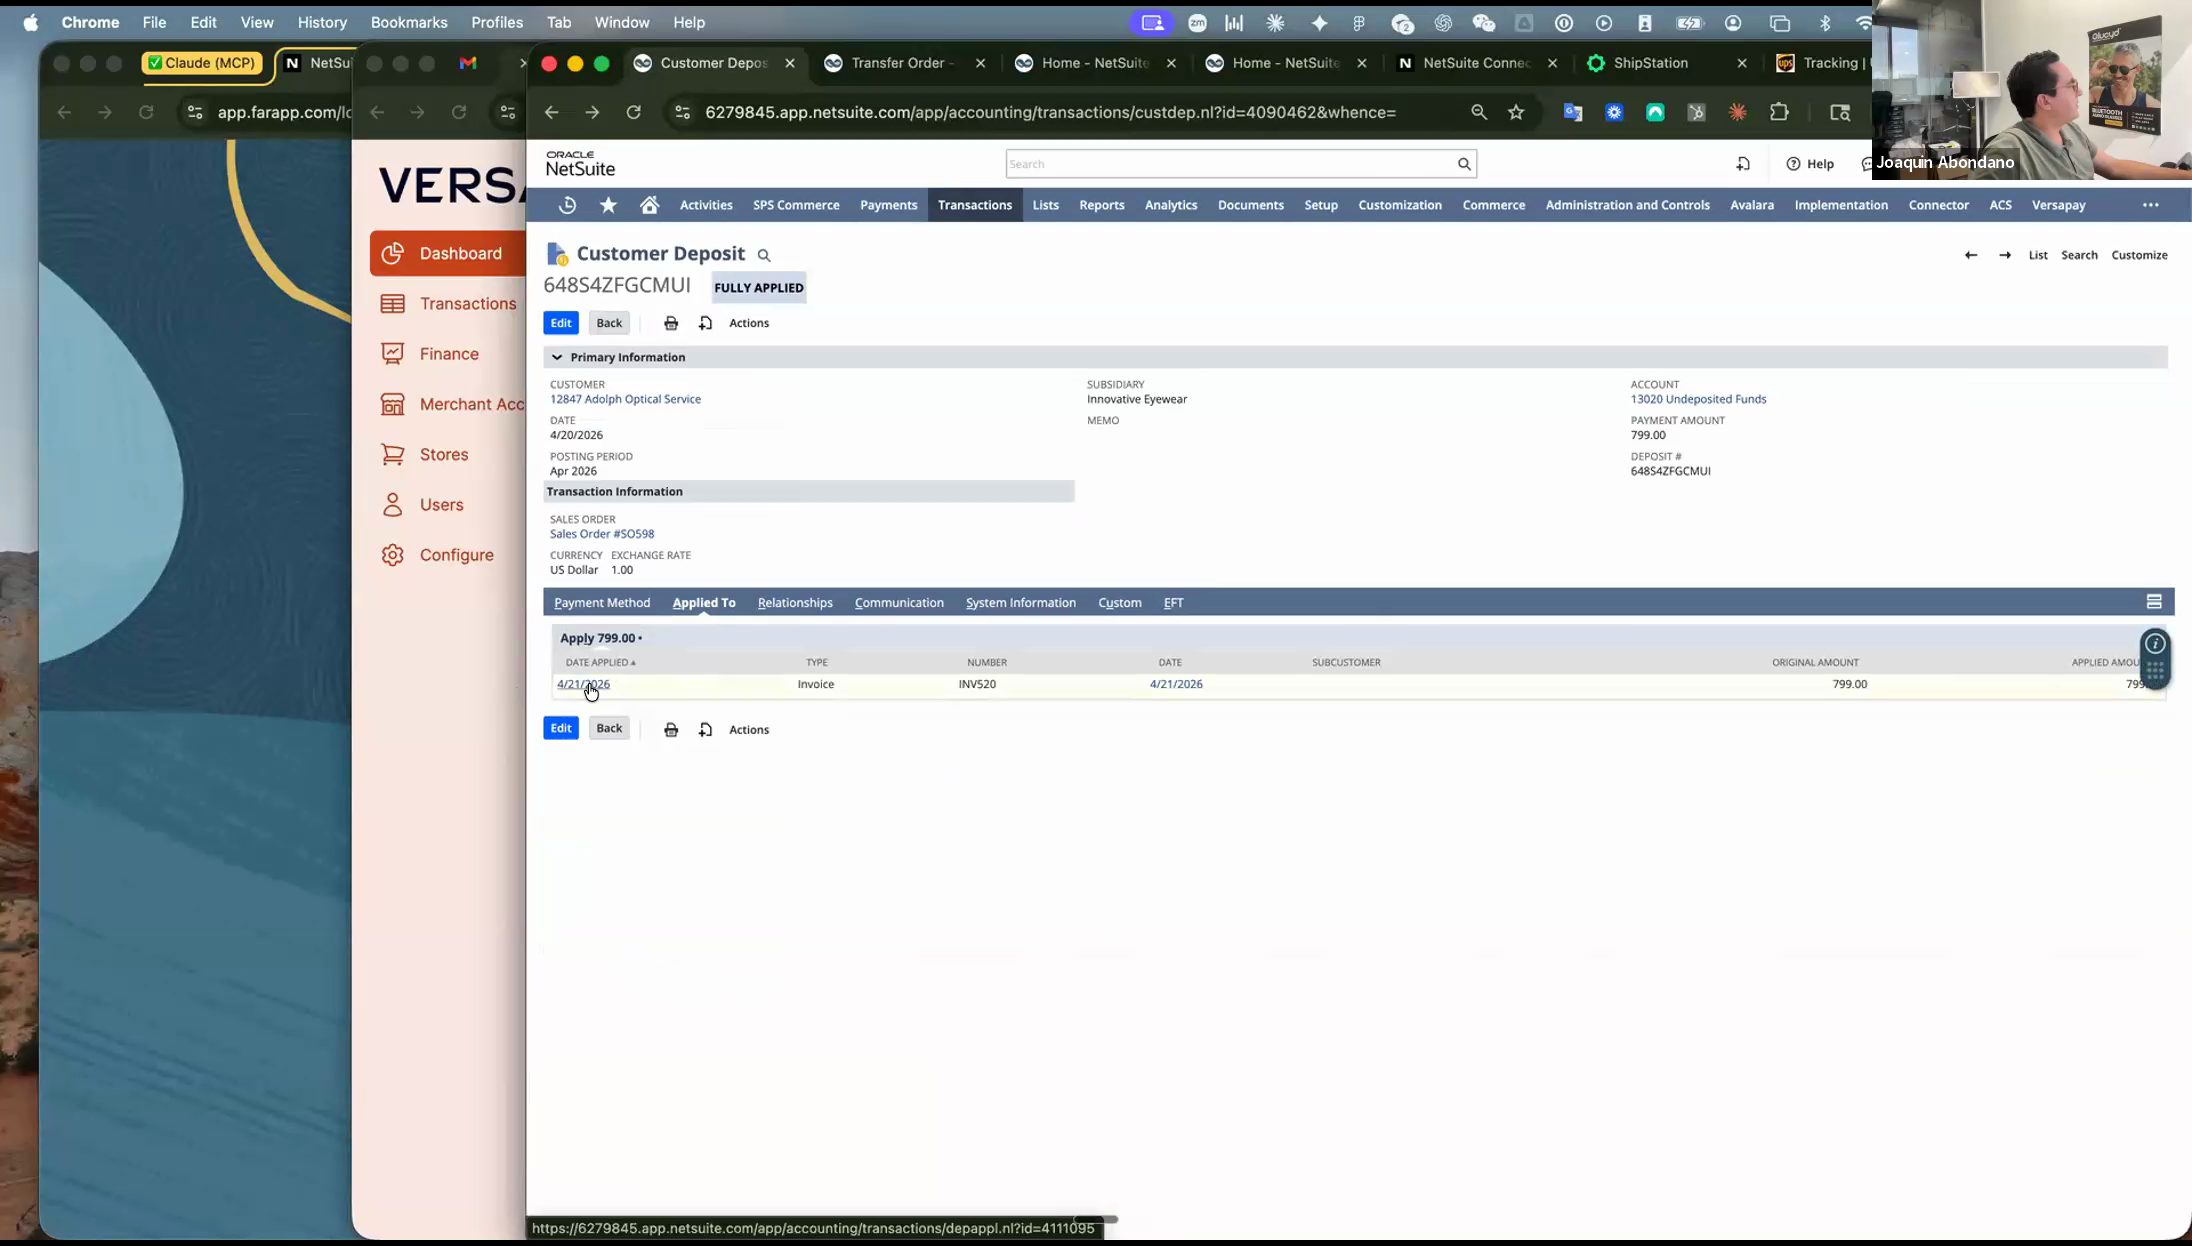
Task: Open History menu in macOS menu bar
Action: (322, 22)
